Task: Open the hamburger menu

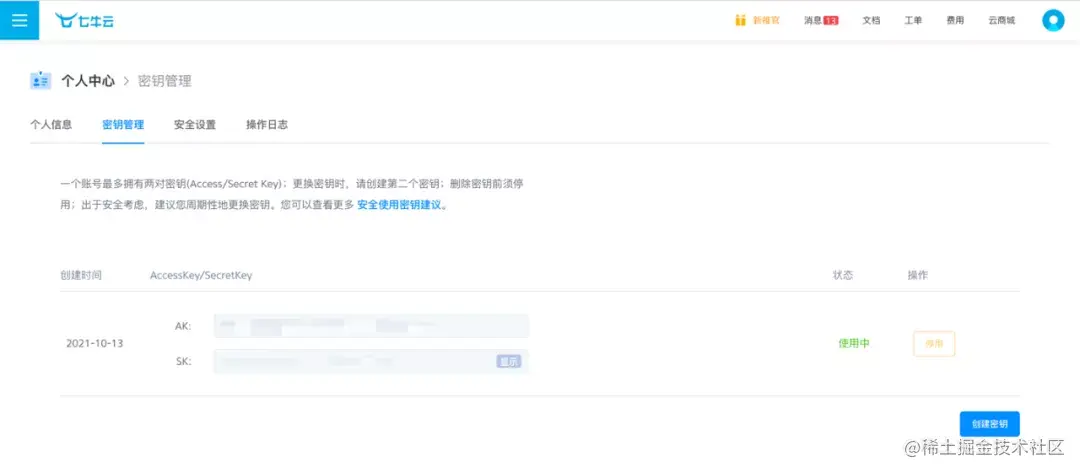Action: pyautogui.click(x=19, y=20)
